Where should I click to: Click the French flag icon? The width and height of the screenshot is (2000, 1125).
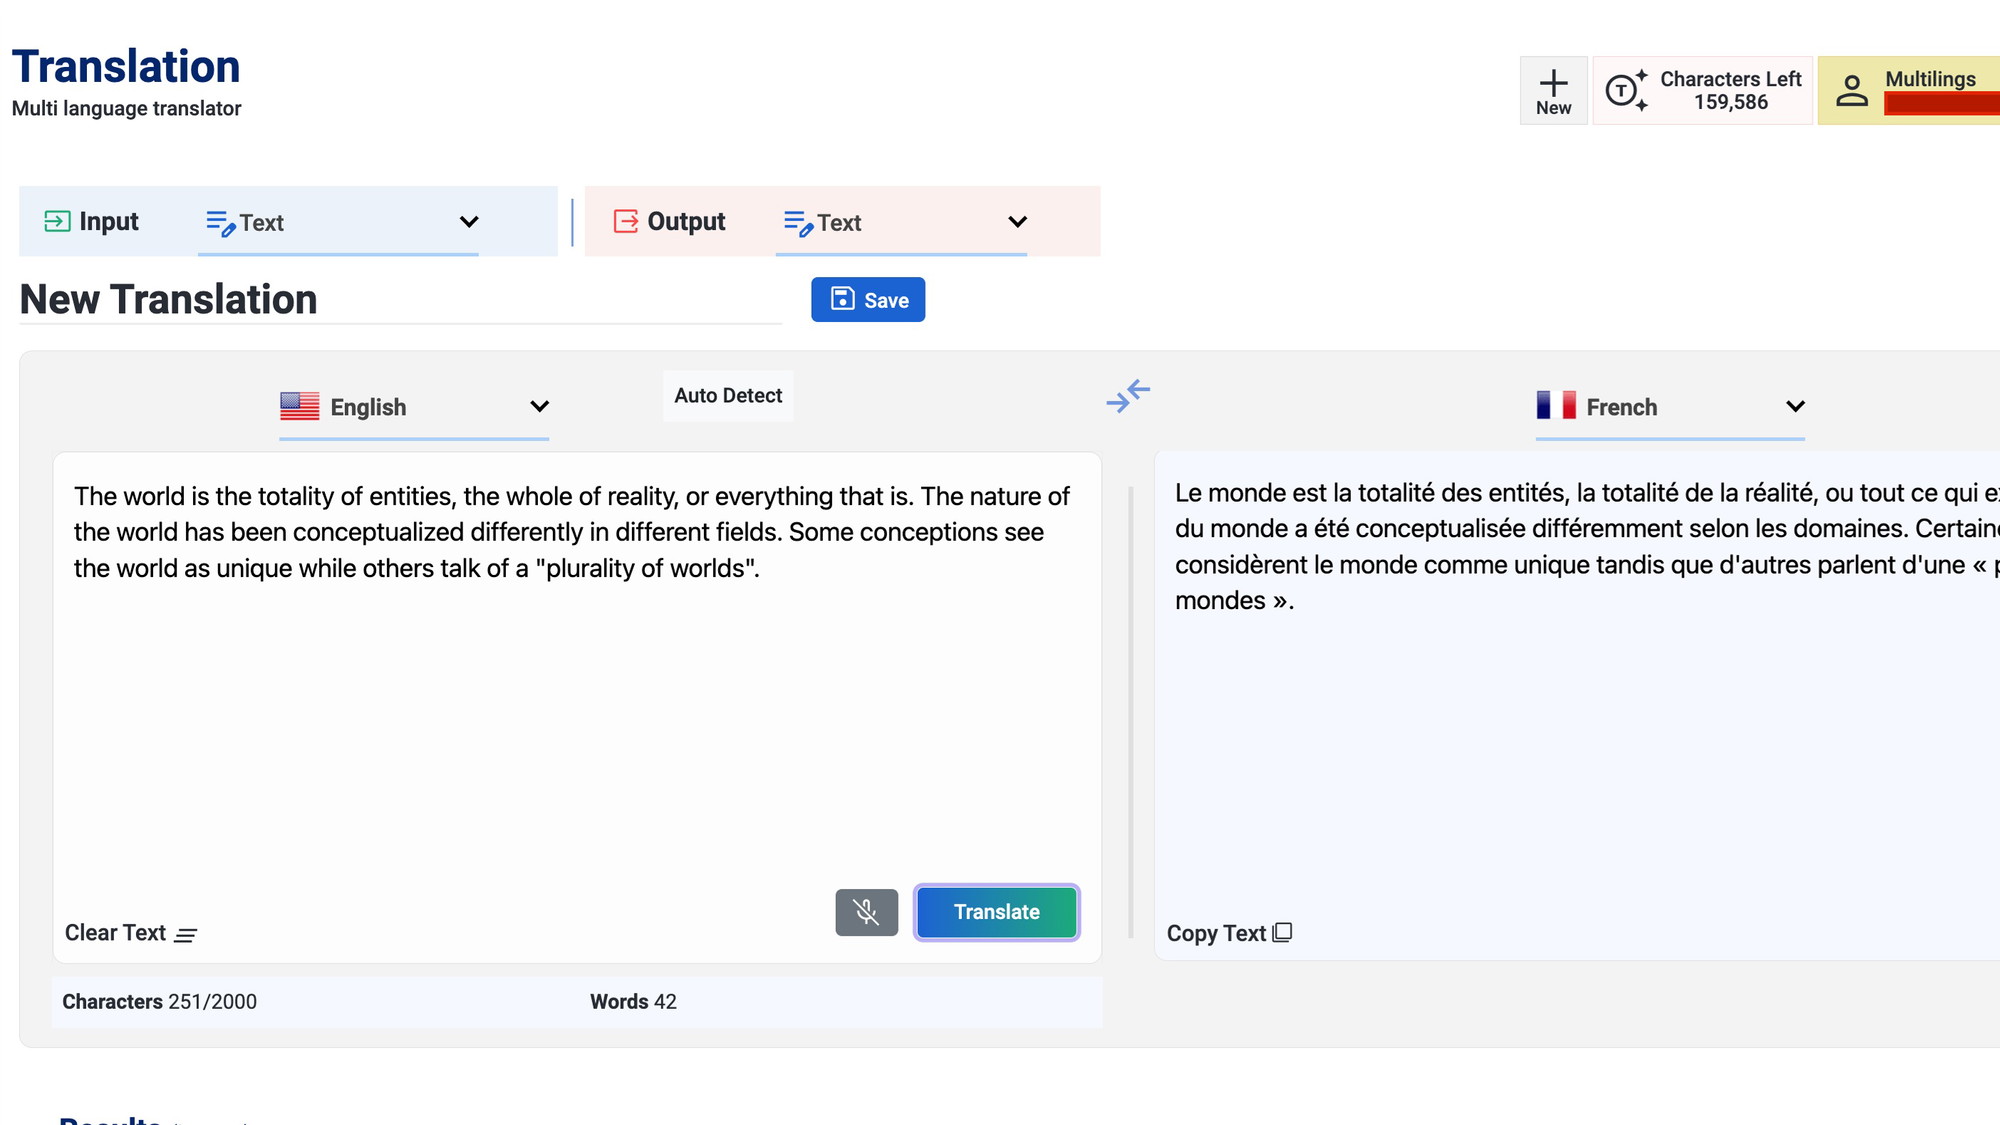(1555, 406)
